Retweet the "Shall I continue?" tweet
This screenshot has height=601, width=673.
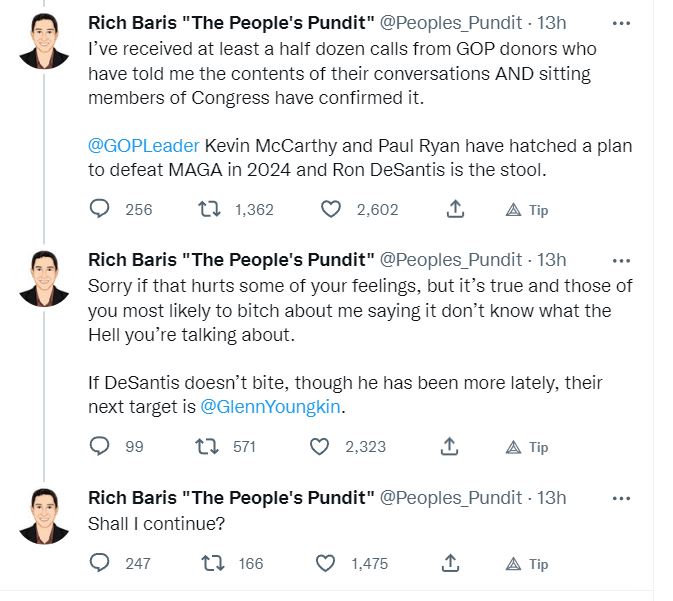pyautogui.click(x=213, y=563)
